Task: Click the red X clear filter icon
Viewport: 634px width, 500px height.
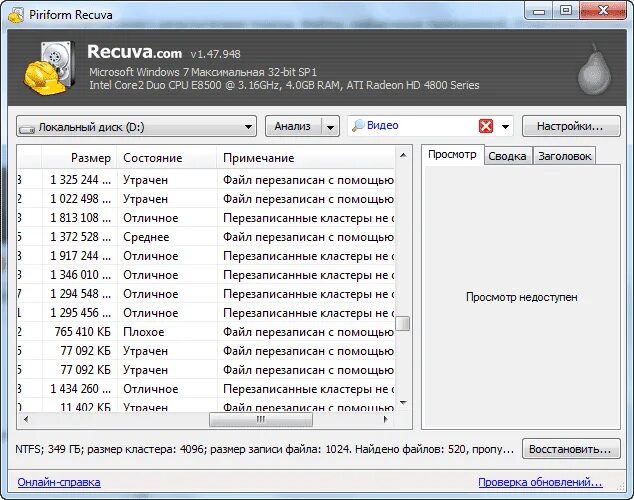Action: coord(486,126)
